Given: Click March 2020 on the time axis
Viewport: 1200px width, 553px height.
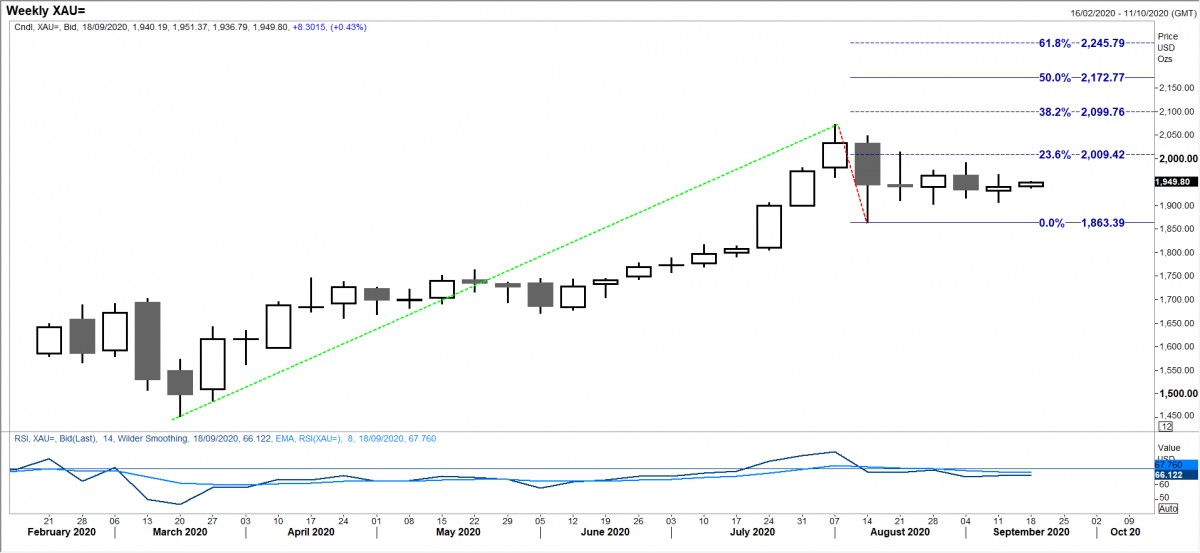Looking at the screenshot, I should pos(180,534).
